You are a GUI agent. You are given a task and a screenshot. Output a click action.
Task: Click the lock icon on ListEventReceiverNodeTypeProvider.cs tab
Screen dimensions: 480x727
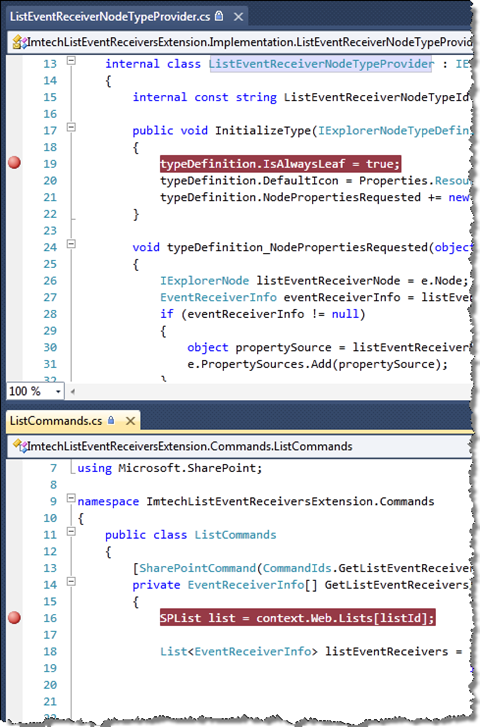pyautogui.click(x=219, y=16)
